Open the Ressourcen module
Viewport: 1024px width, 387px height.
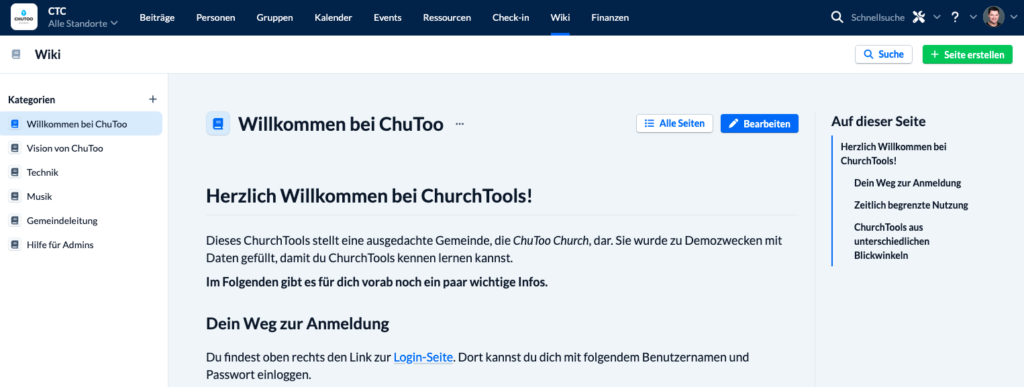point(447,18)
